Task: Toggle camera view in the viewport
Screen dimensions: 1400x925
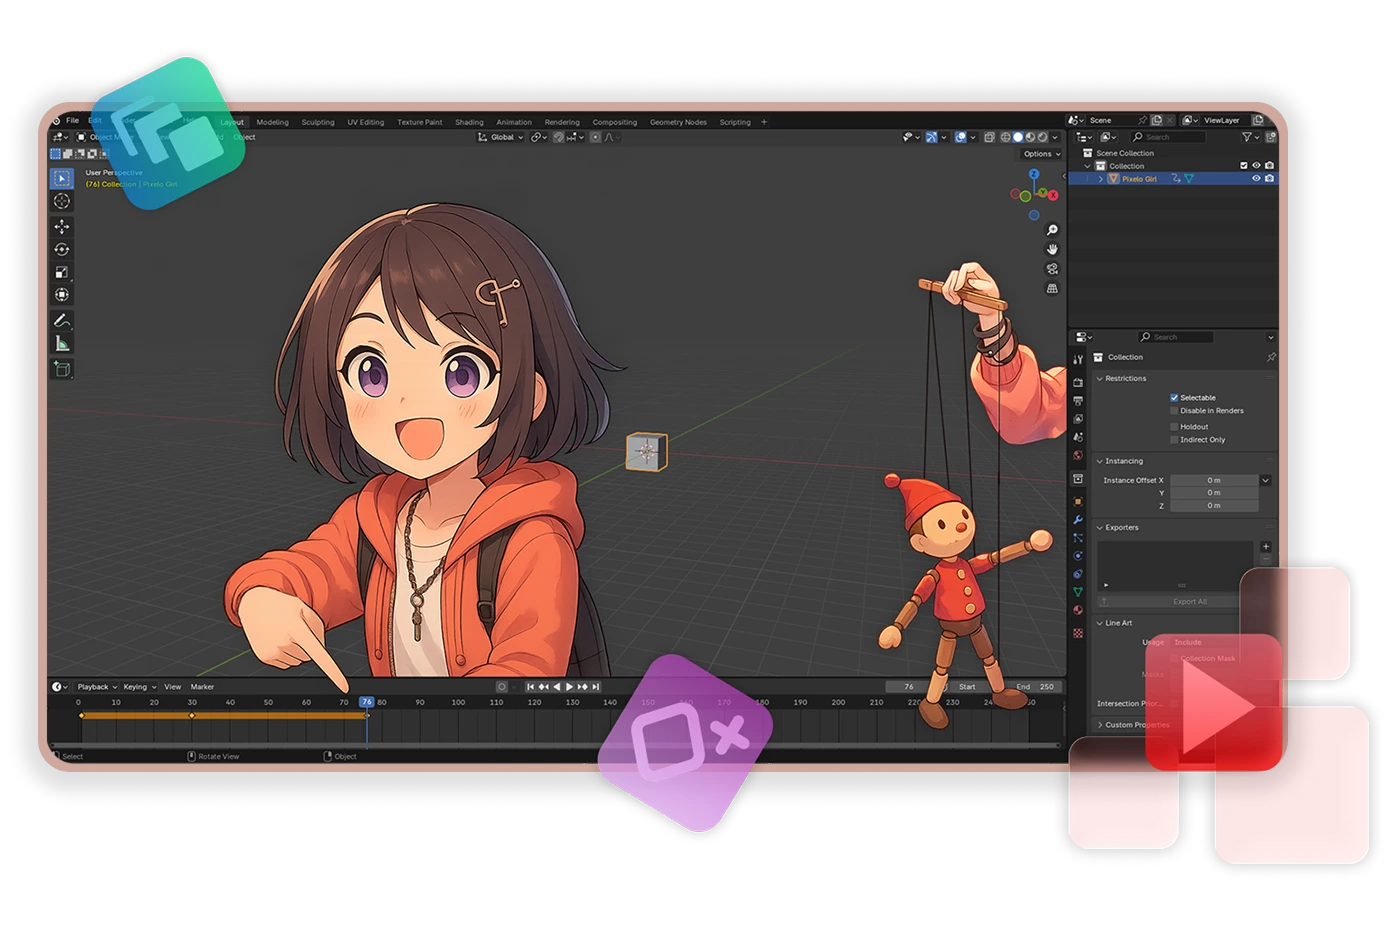Action: (x=1052, y=269)
